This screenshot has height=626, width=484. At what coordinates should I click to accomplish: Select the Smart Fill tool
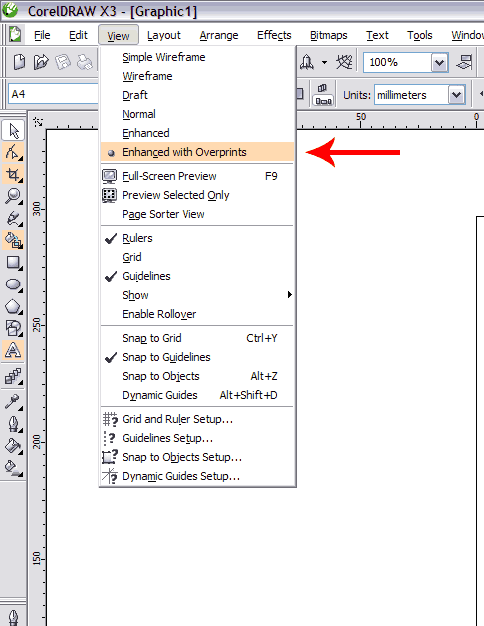[x=13, y=240]
